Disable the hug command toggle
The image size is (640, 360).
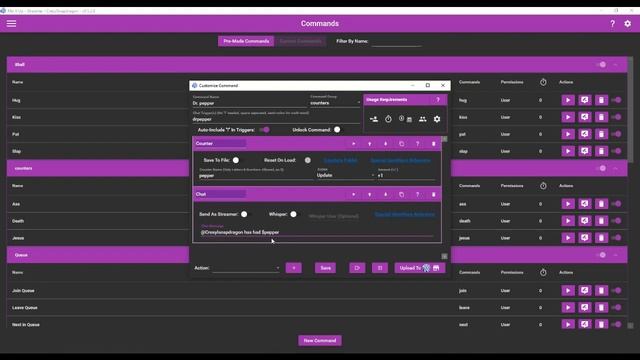[x=617, y=100]
